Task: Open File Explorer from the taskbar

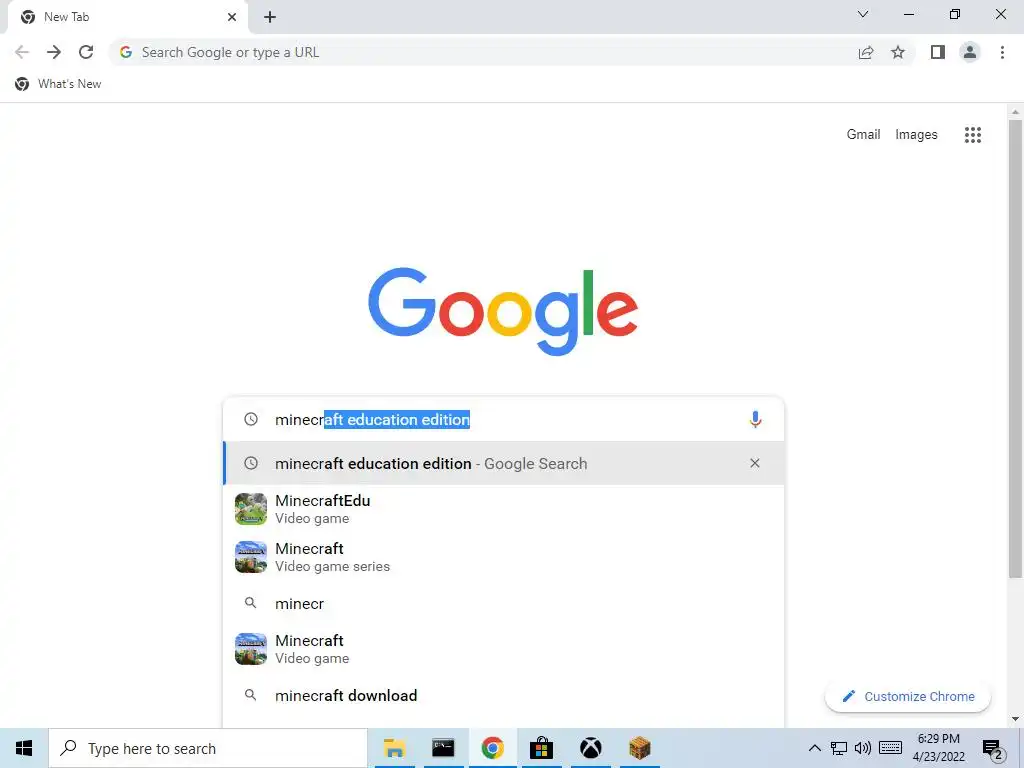Action: (394, 748)
